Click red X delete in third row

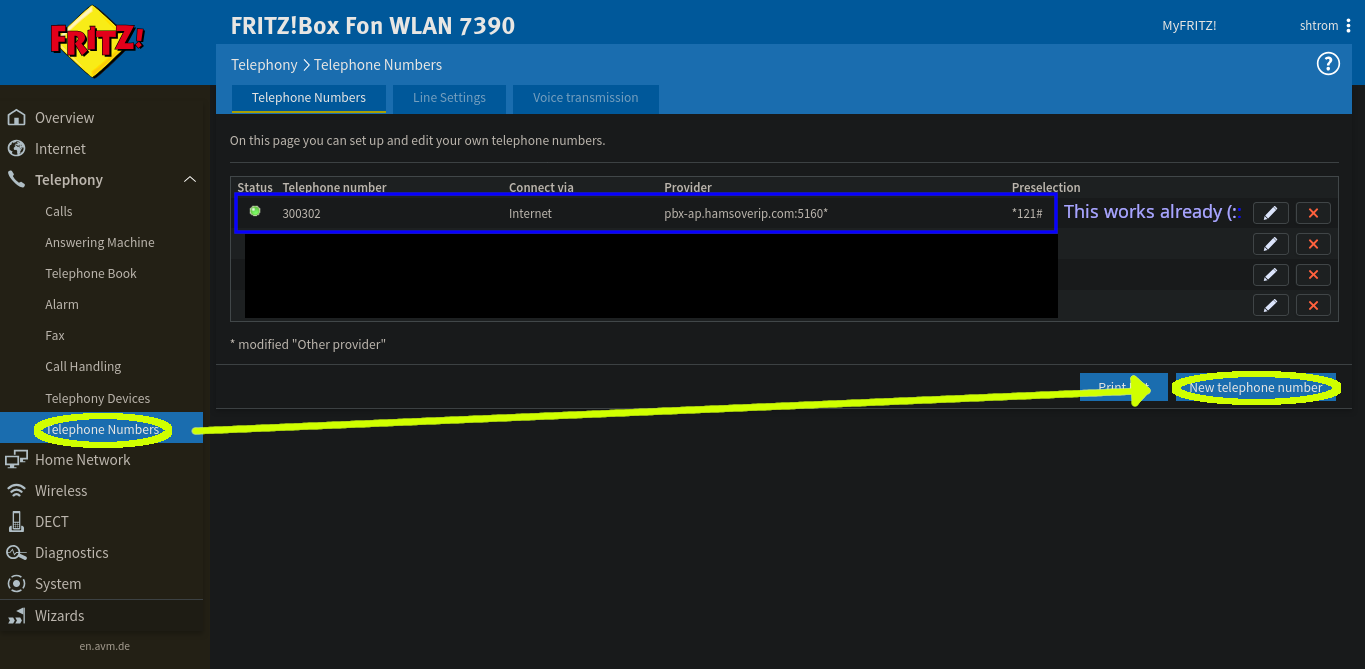coord(1313,275)
